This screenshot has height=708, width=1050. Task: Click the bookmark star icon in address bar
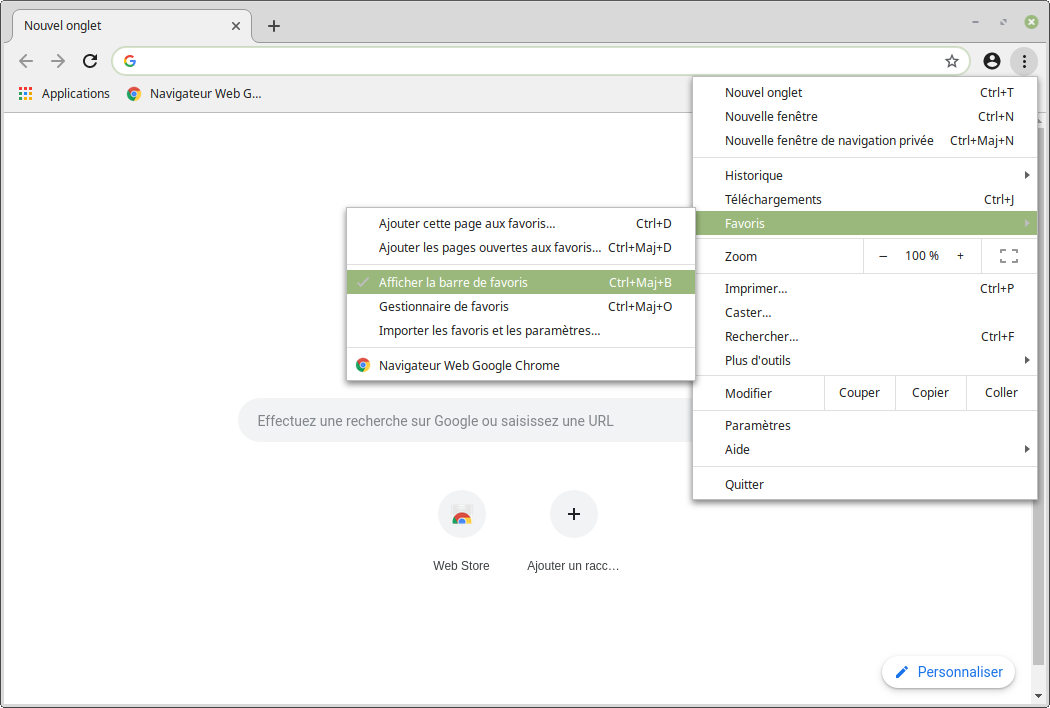(951, 61)
